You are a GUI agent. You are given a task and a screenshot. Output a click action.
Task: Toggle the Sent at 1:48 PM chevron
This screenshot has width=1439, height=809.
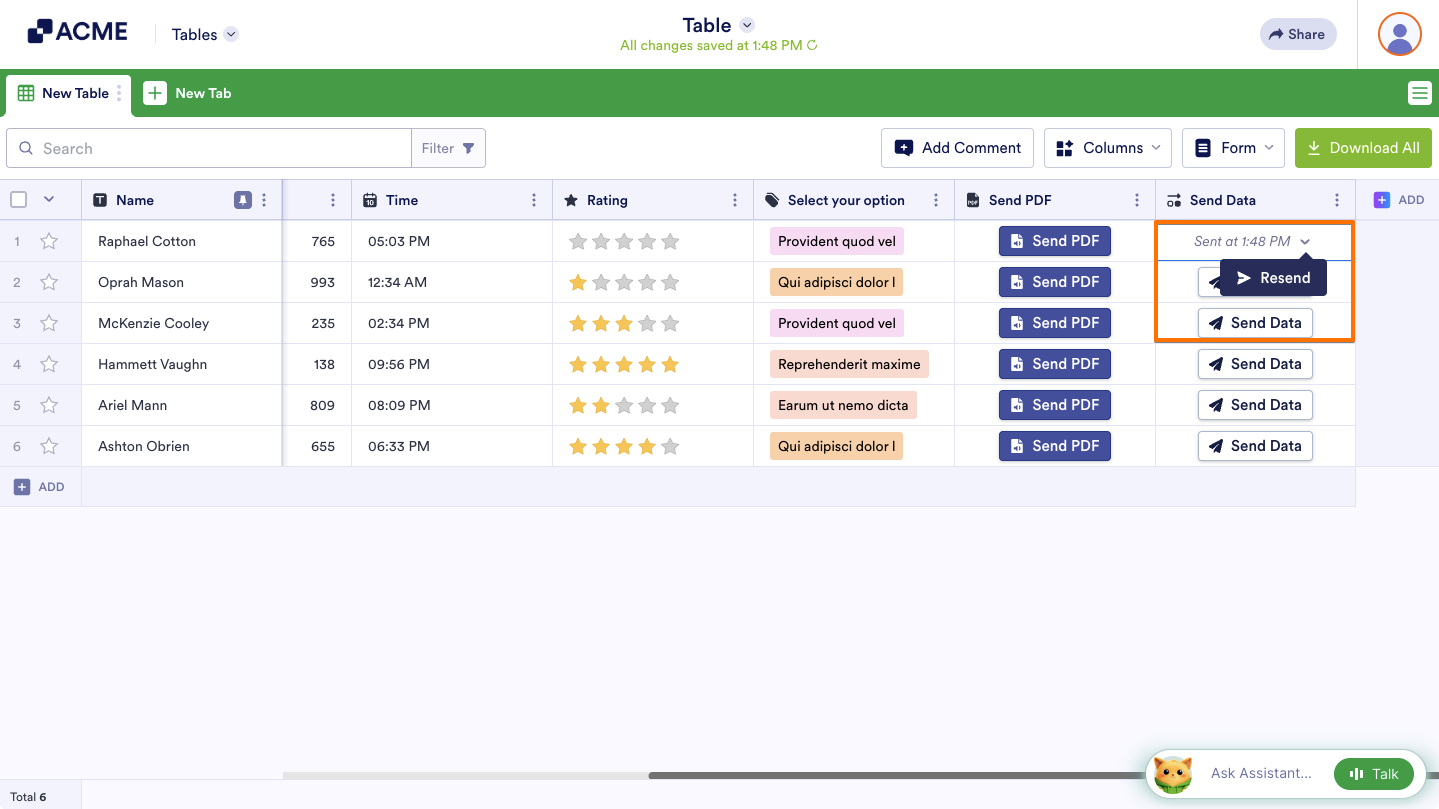pos(1305,242)
